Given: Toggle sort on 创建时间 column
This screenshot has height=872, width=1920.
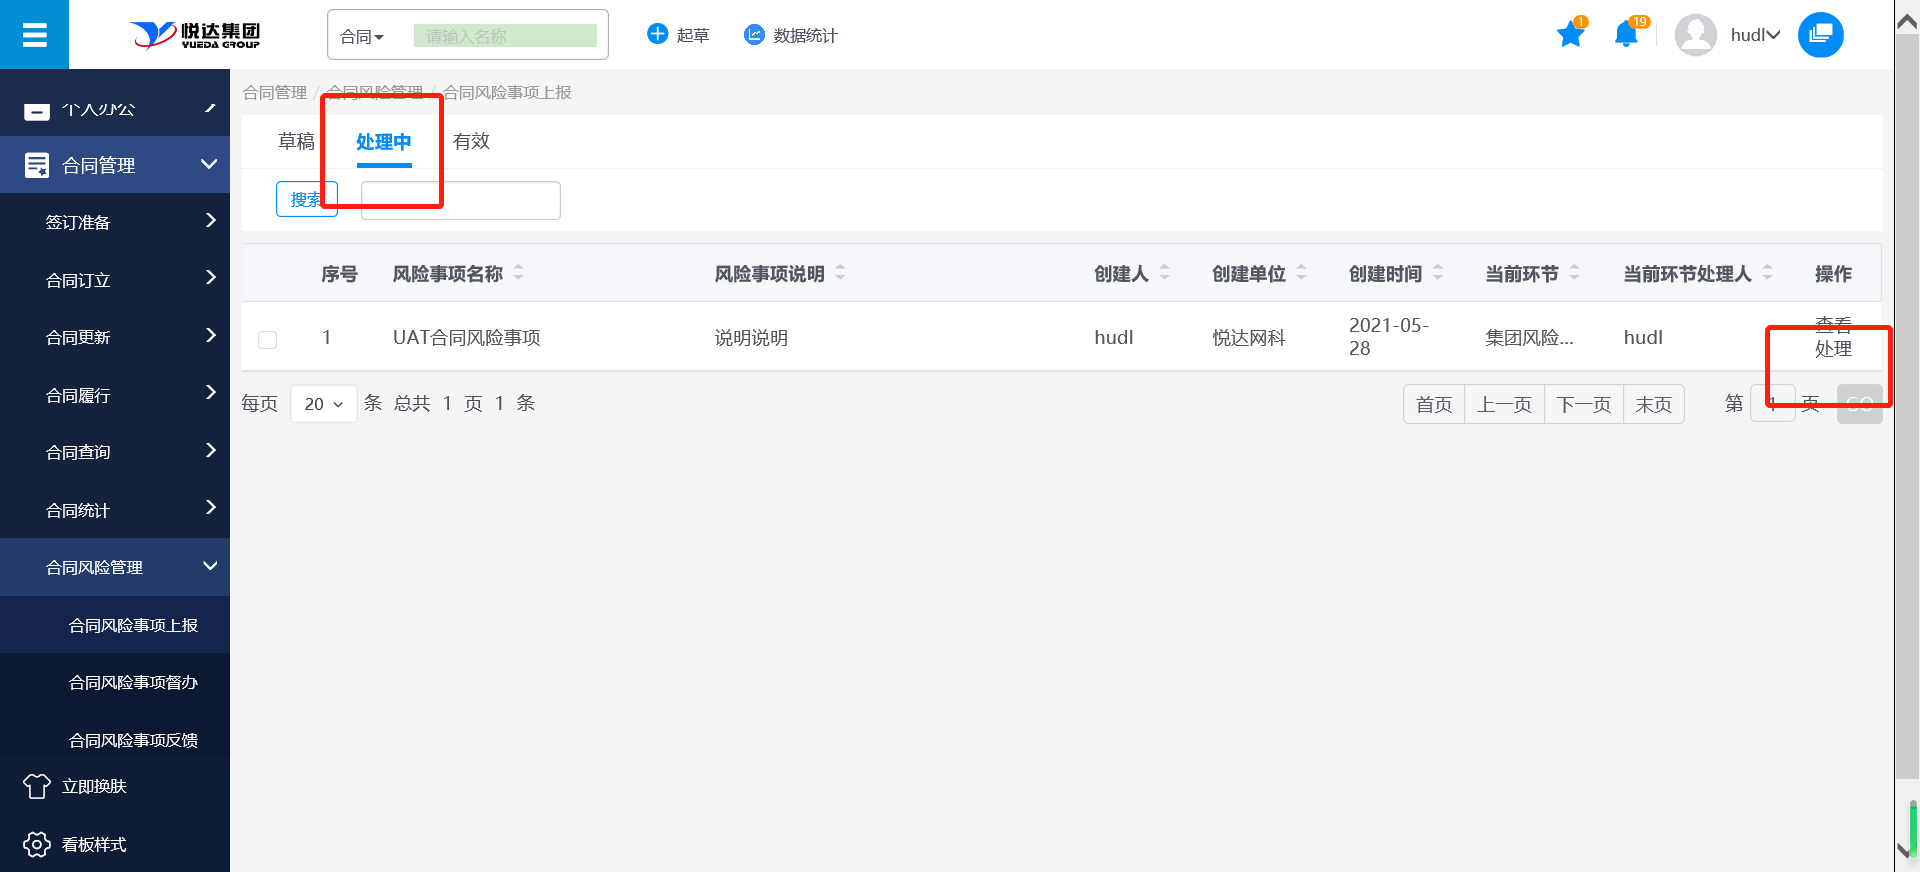Looking at the screenshot, I should coord(1438,273).
